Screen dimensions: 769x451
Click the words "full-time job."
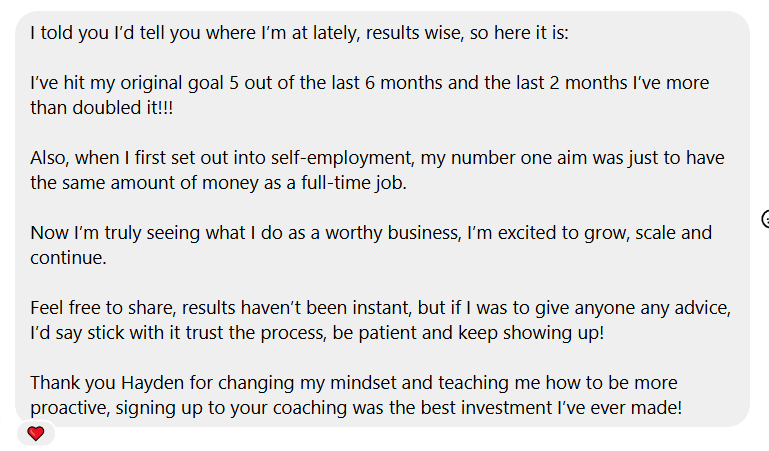tap(354, 183)
